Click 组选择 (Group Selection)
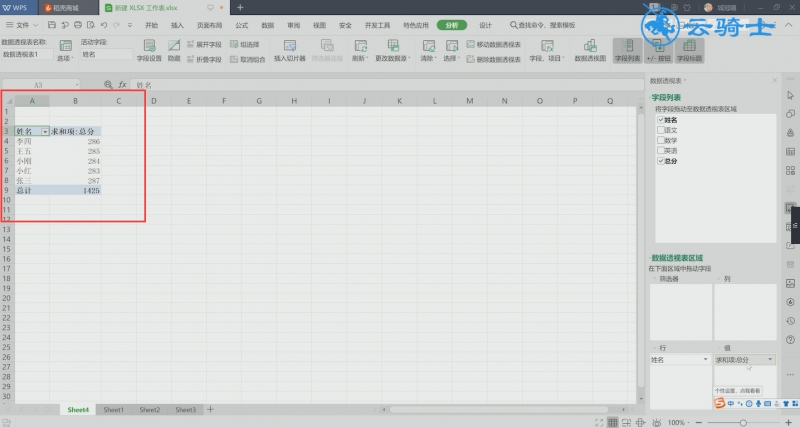The height and width of the screenshot is (428, 800). point(245,44)
